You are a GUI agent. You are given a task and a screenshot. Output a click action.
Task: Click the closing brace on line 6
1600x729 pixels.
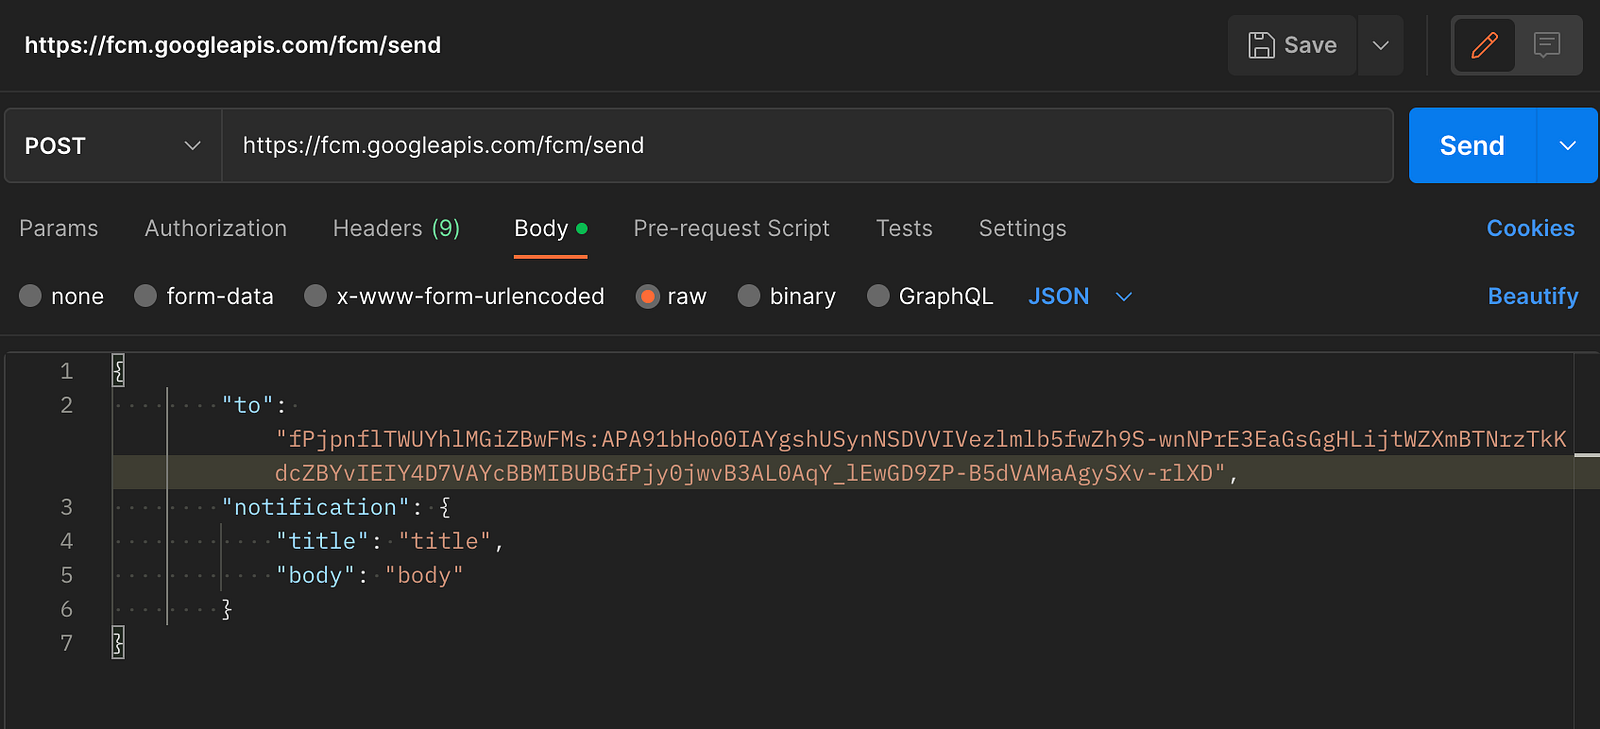point(227,609)
